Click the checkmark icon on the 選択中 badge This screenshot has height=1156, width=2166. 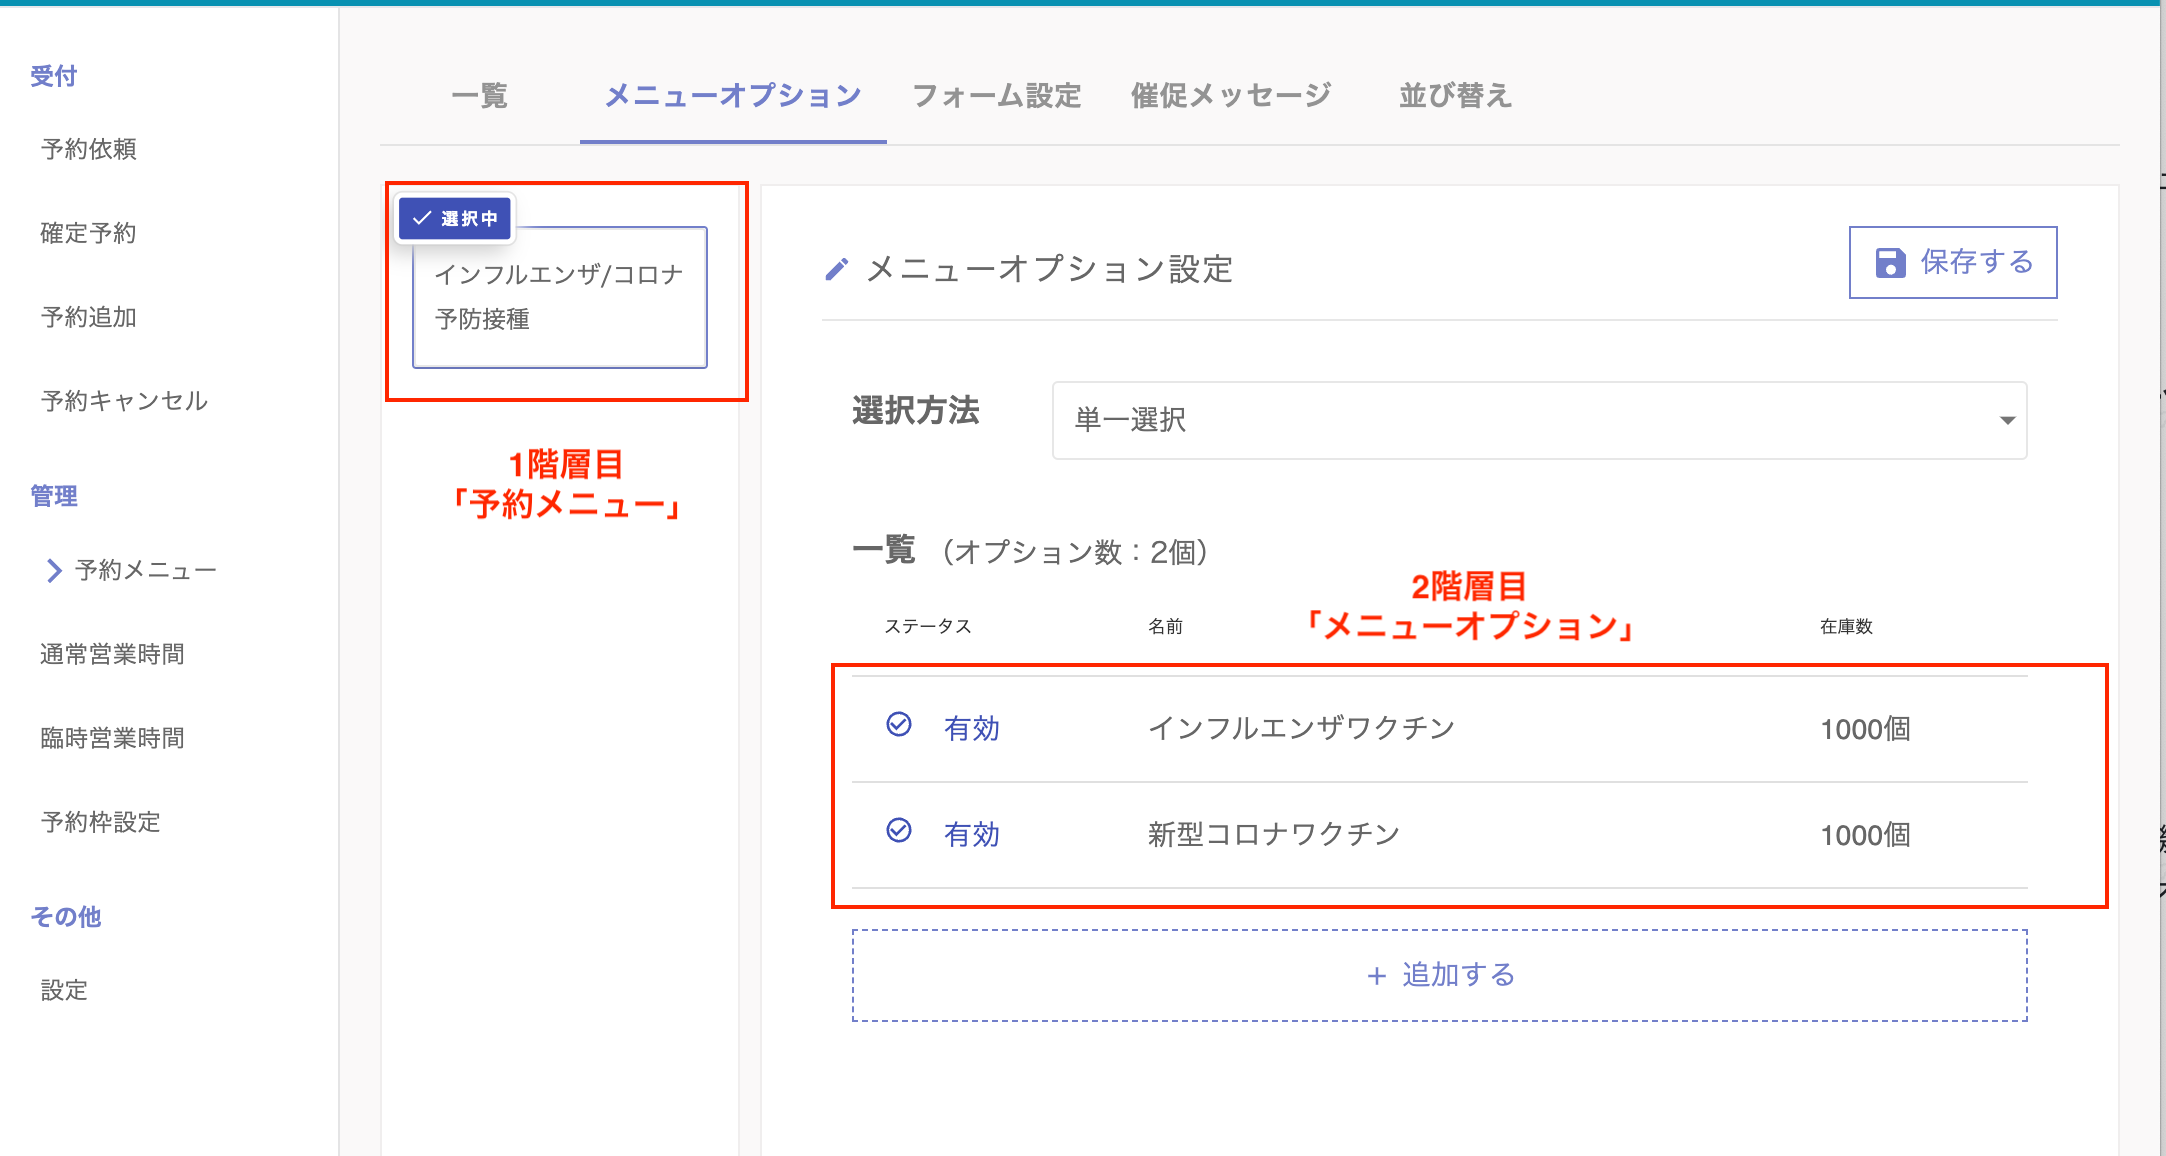pos(422,218)
